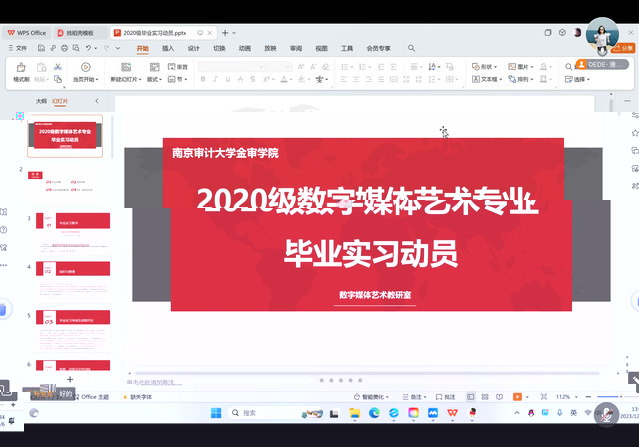Toggle the 备注 notes pane
Image resolution: width=639 pixels, height=447 pixels.
[412, 397]
